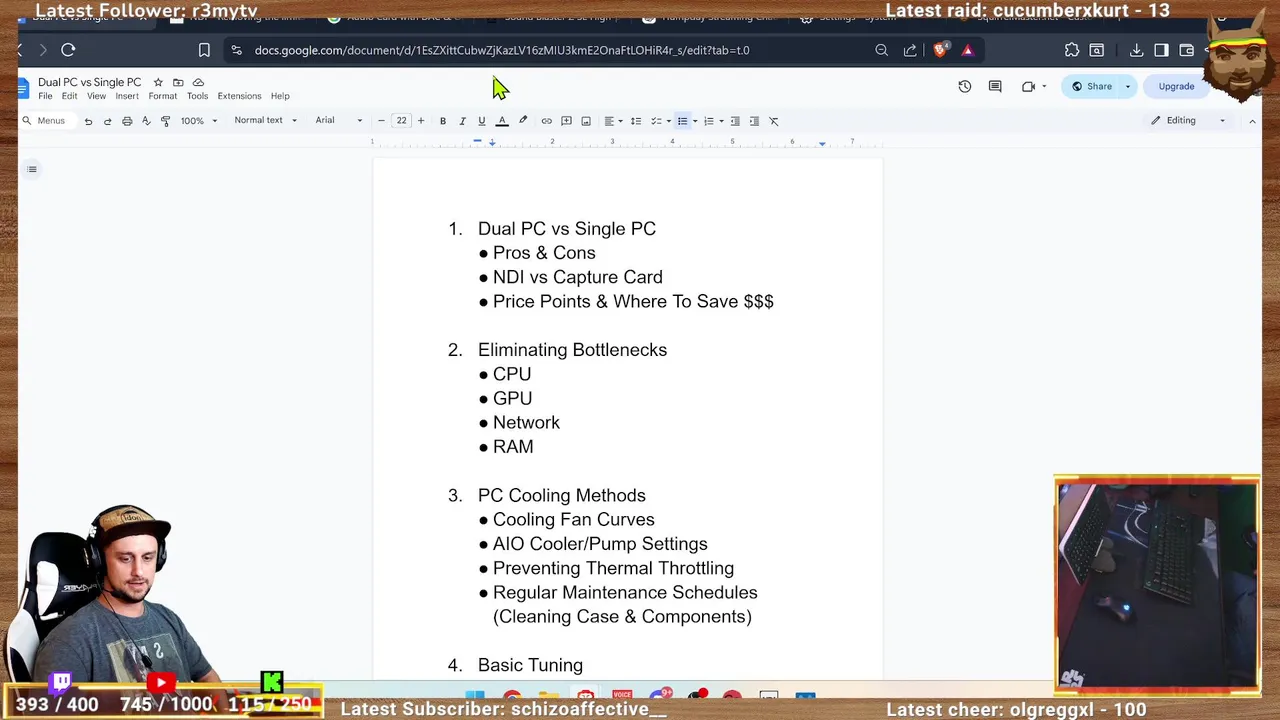Open version history clock icon
The height and width of the screenshot is (720, 1280).
965,86
